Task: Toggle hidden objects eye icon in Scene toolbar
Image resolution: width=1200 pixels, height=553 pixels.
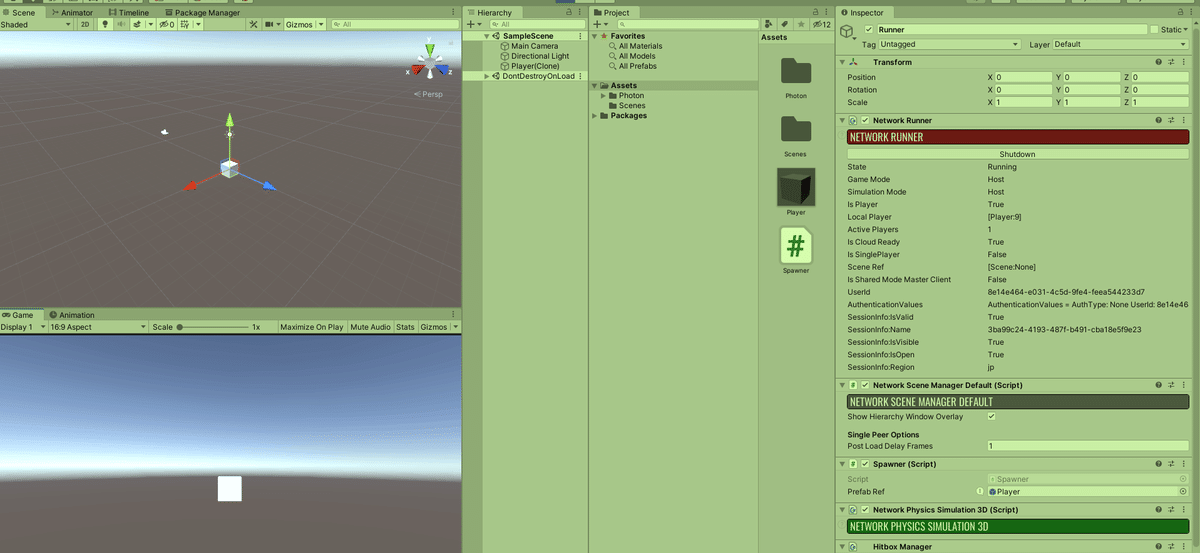Action: pos(166,24)
